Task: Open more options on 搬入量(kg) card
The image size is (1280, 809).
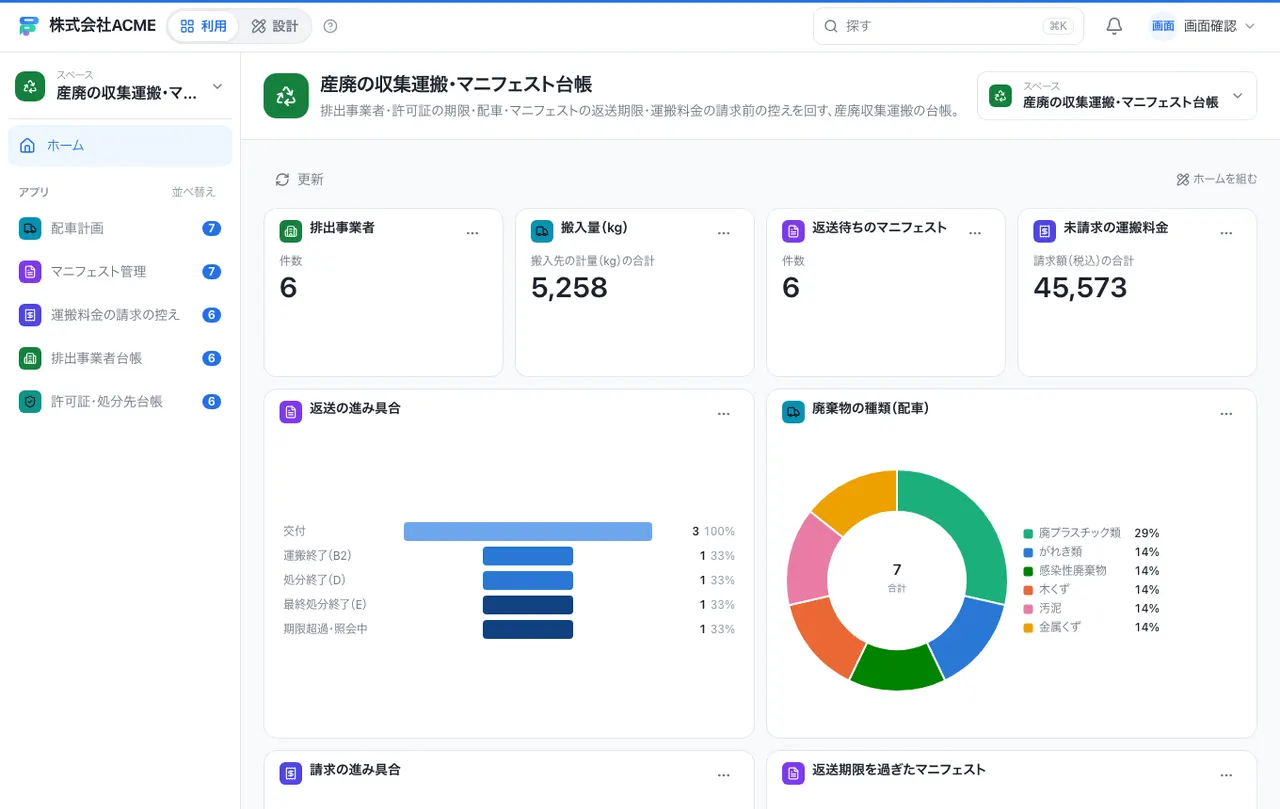Action: click(724, 233)
